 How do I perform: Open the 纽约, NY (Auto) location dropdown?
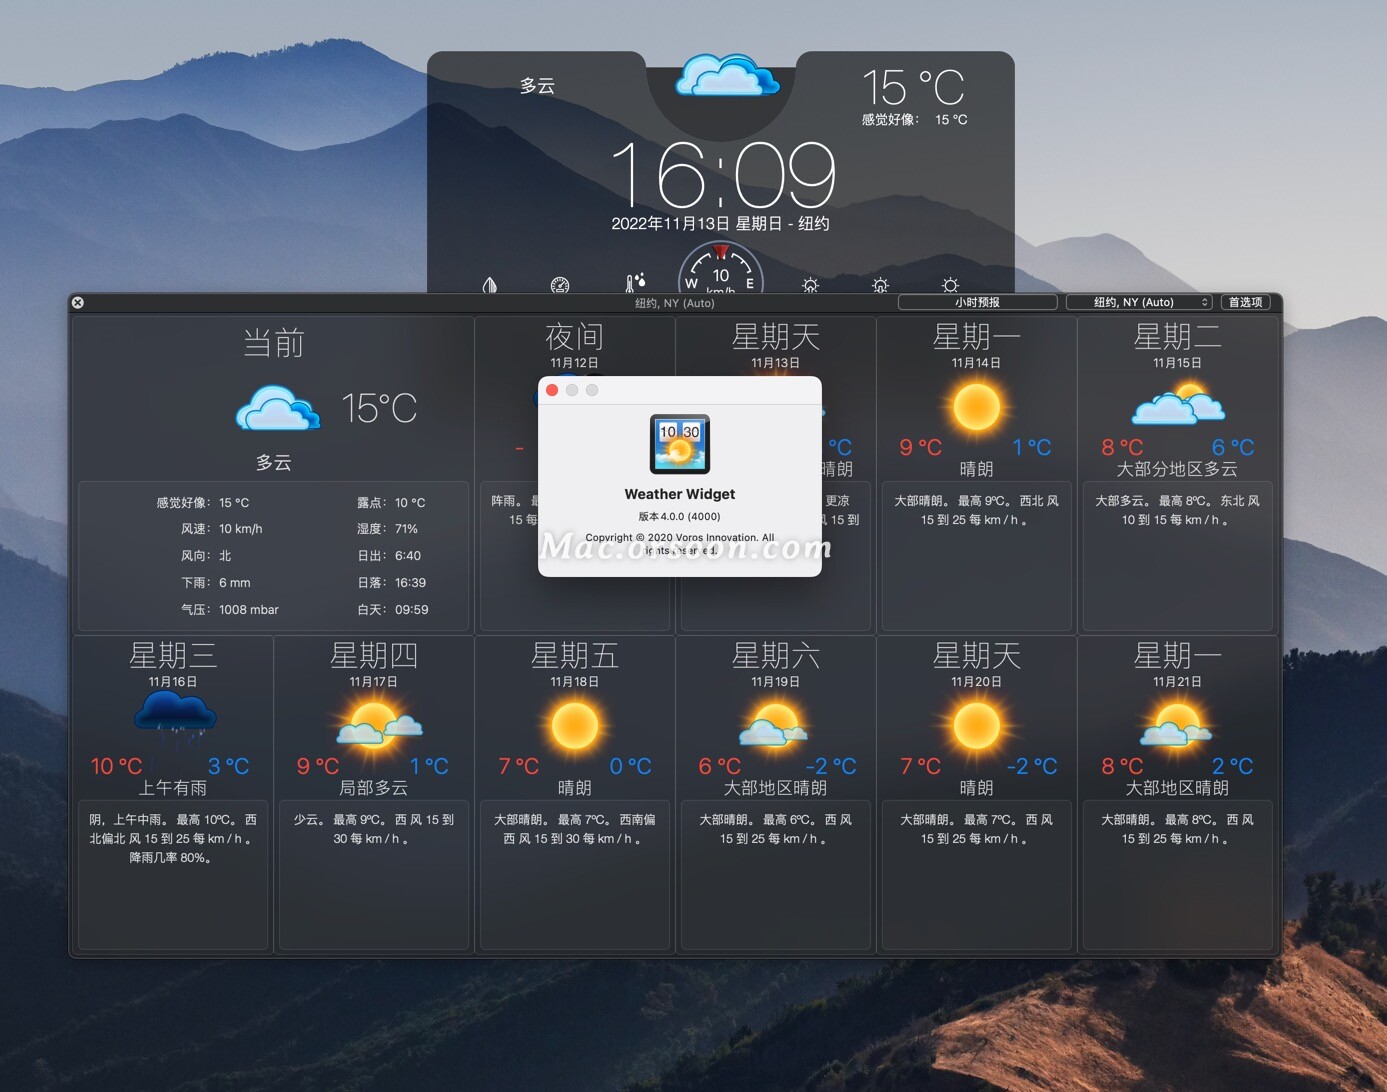tap(1139, 302)
